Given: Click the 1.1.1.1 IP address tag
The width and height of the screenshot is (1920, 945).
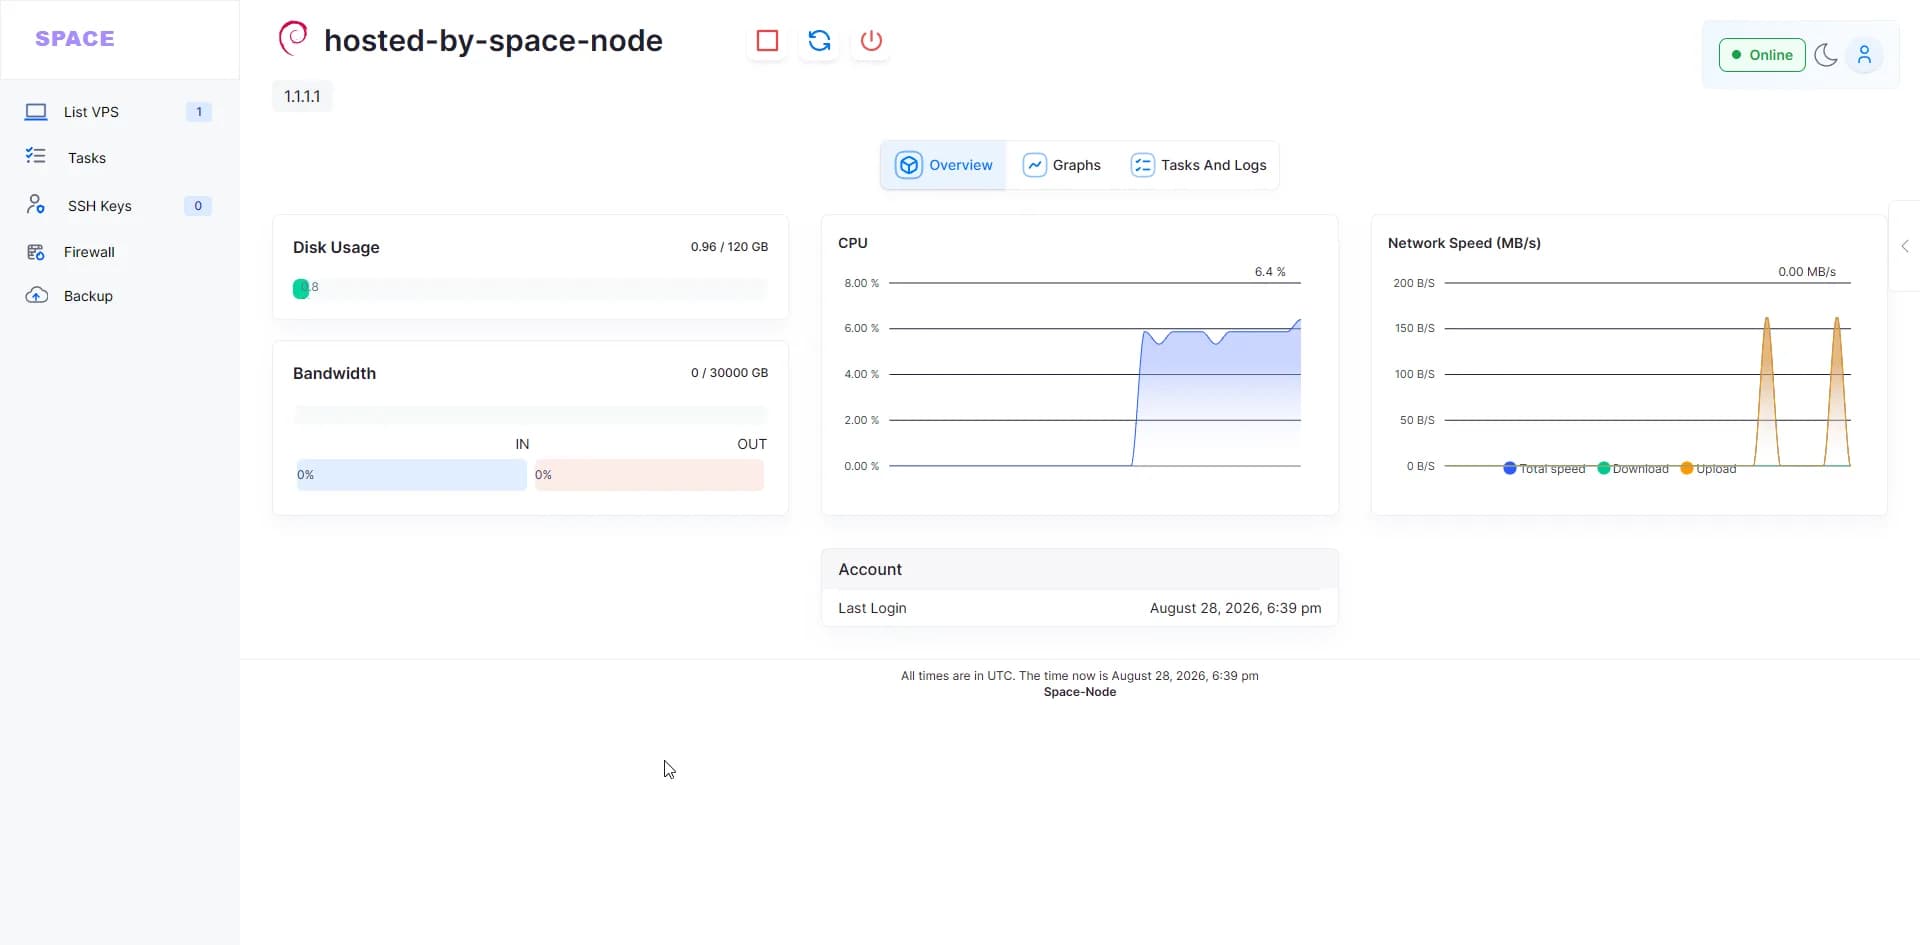Looking at the screenshot, I should (302, 96).
